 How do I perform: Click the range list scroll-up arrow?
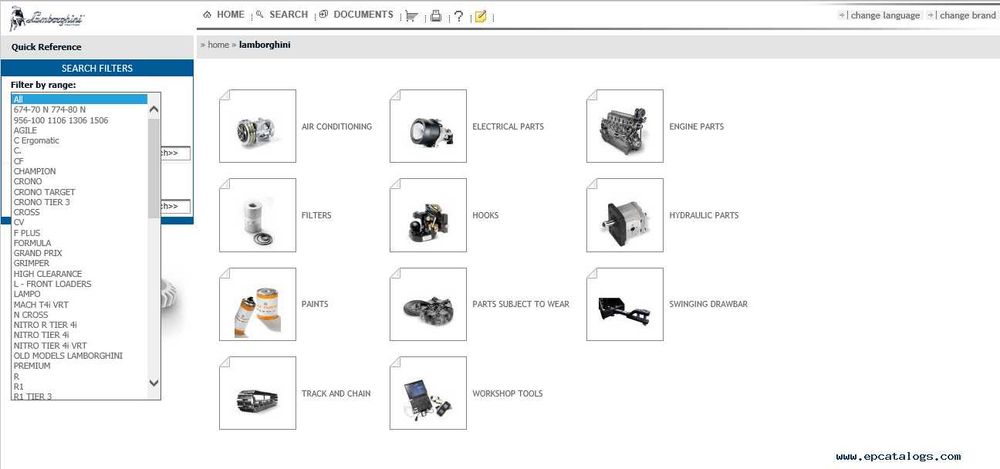154,110
